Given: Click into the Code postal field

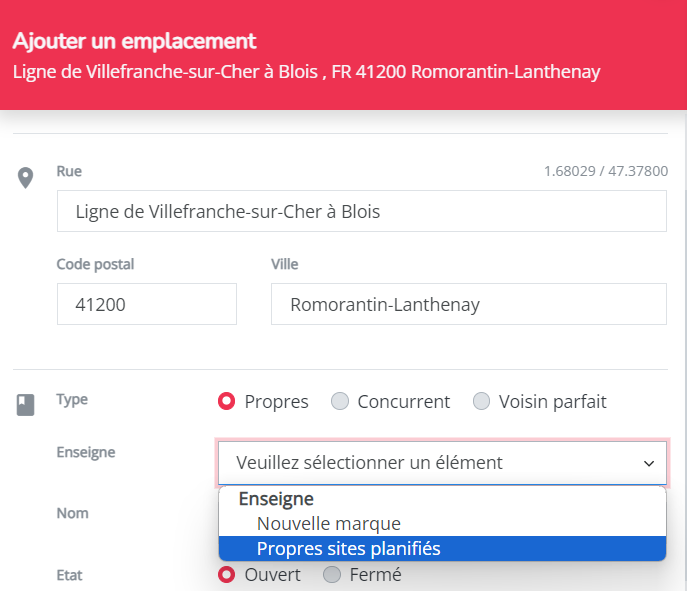Looking at the screenshot, I should point(147,304).
